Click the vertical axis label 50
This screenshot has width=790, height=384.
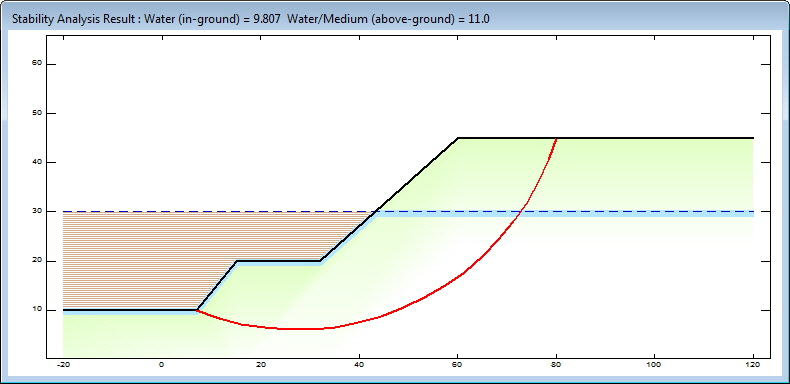point(36,113)
